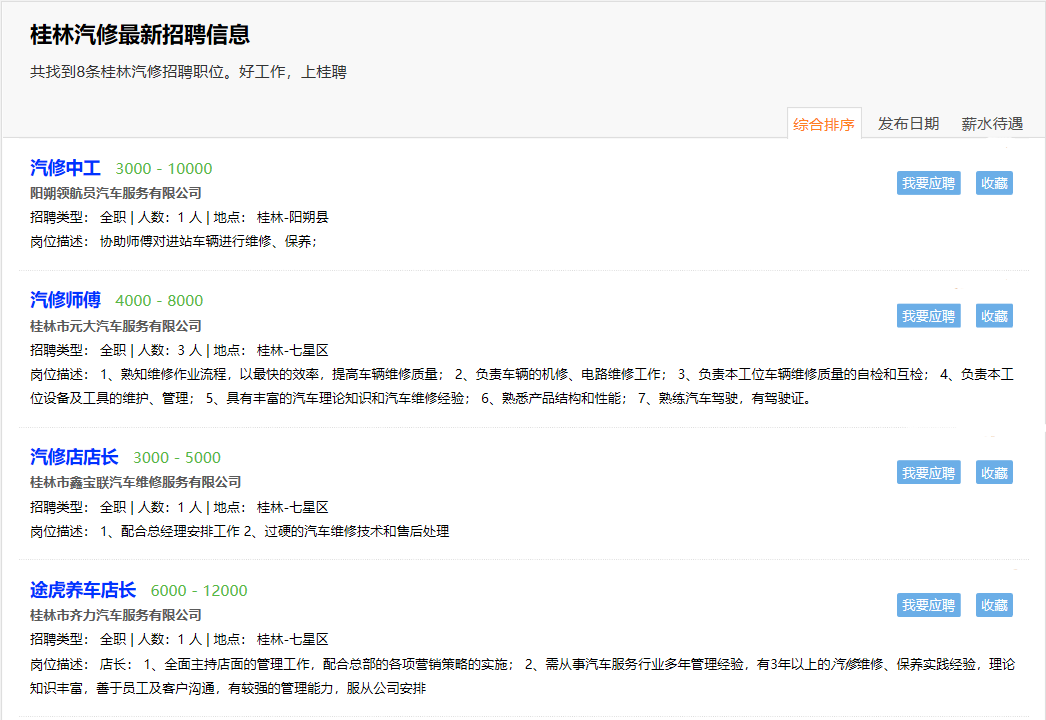
Task: Click company name 桂林市鑫宝联汽车维修服务有限公司
Action: tap(135, 482)
